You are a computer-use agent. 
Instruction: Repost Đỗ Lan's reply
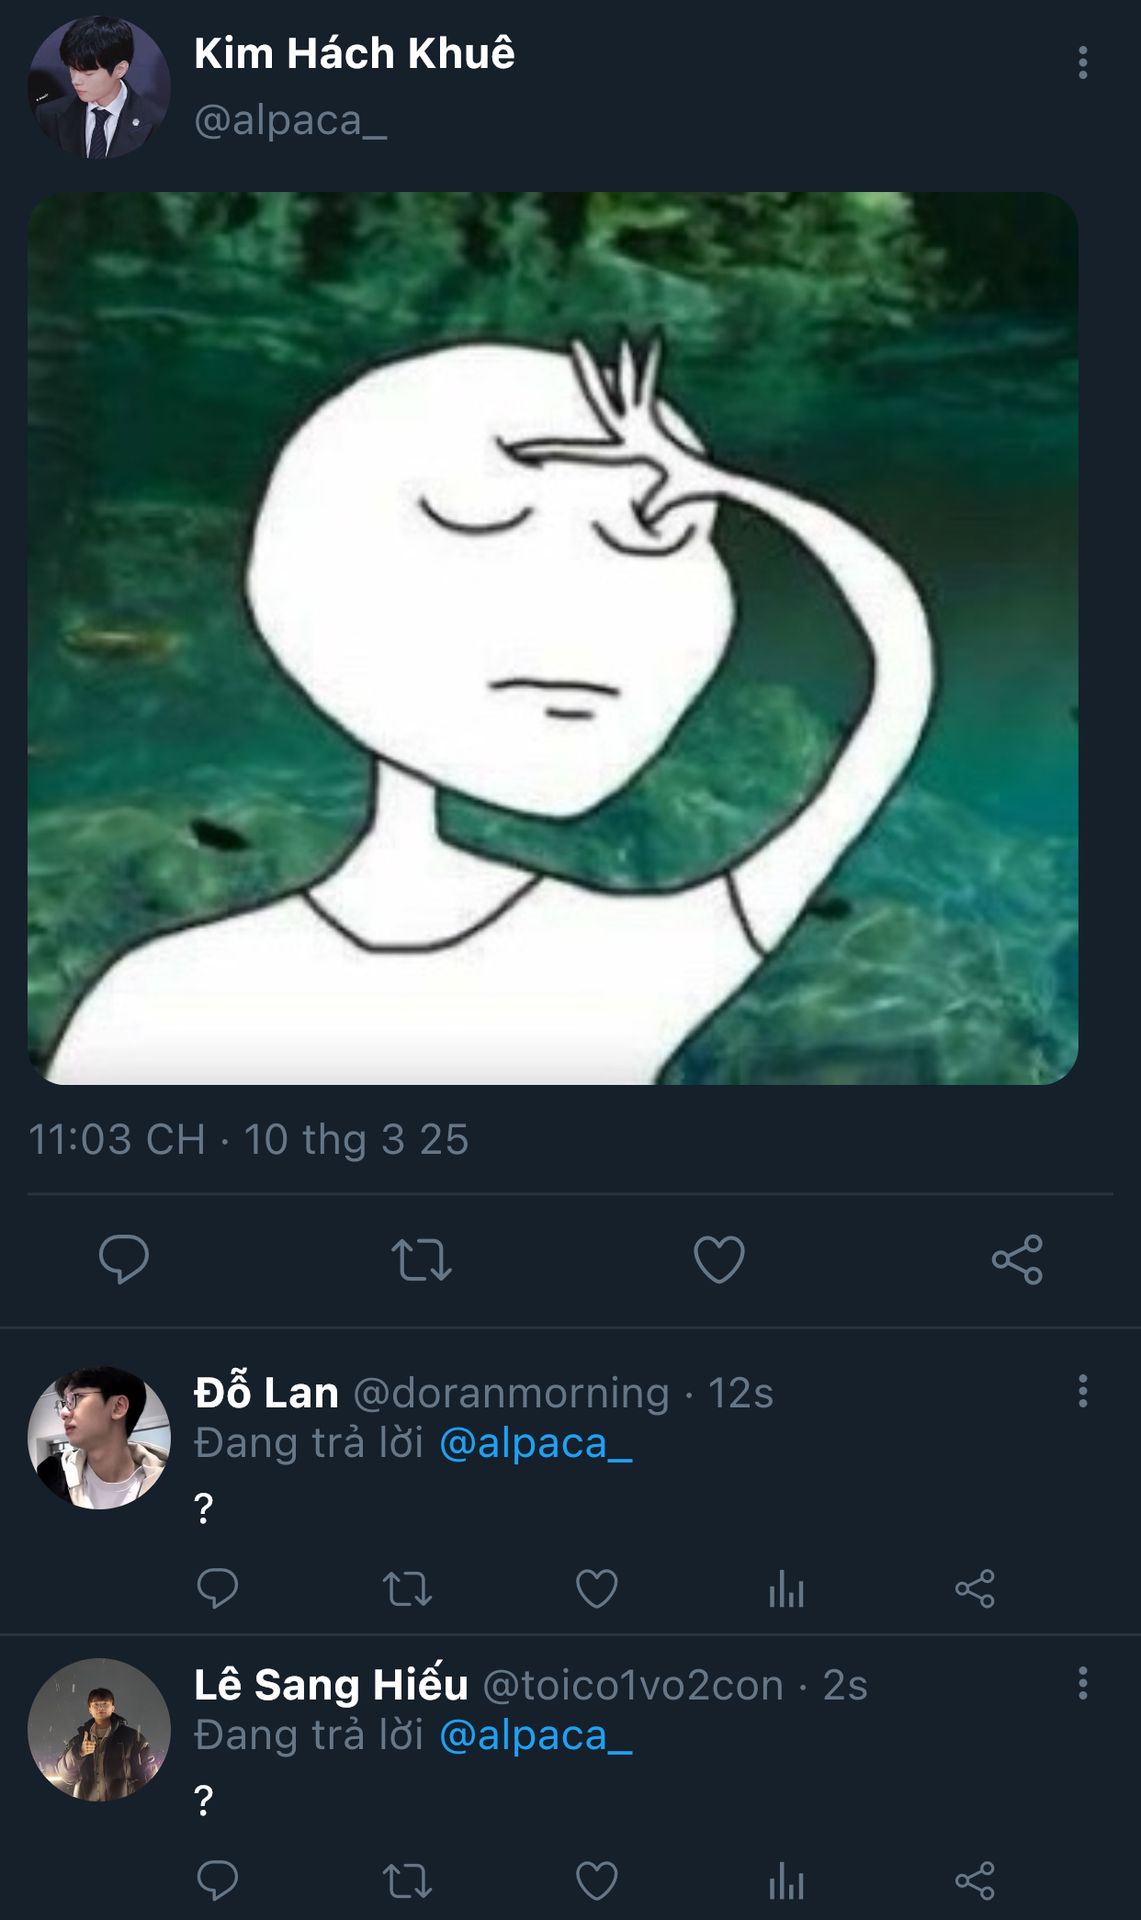pos(407,1588)
